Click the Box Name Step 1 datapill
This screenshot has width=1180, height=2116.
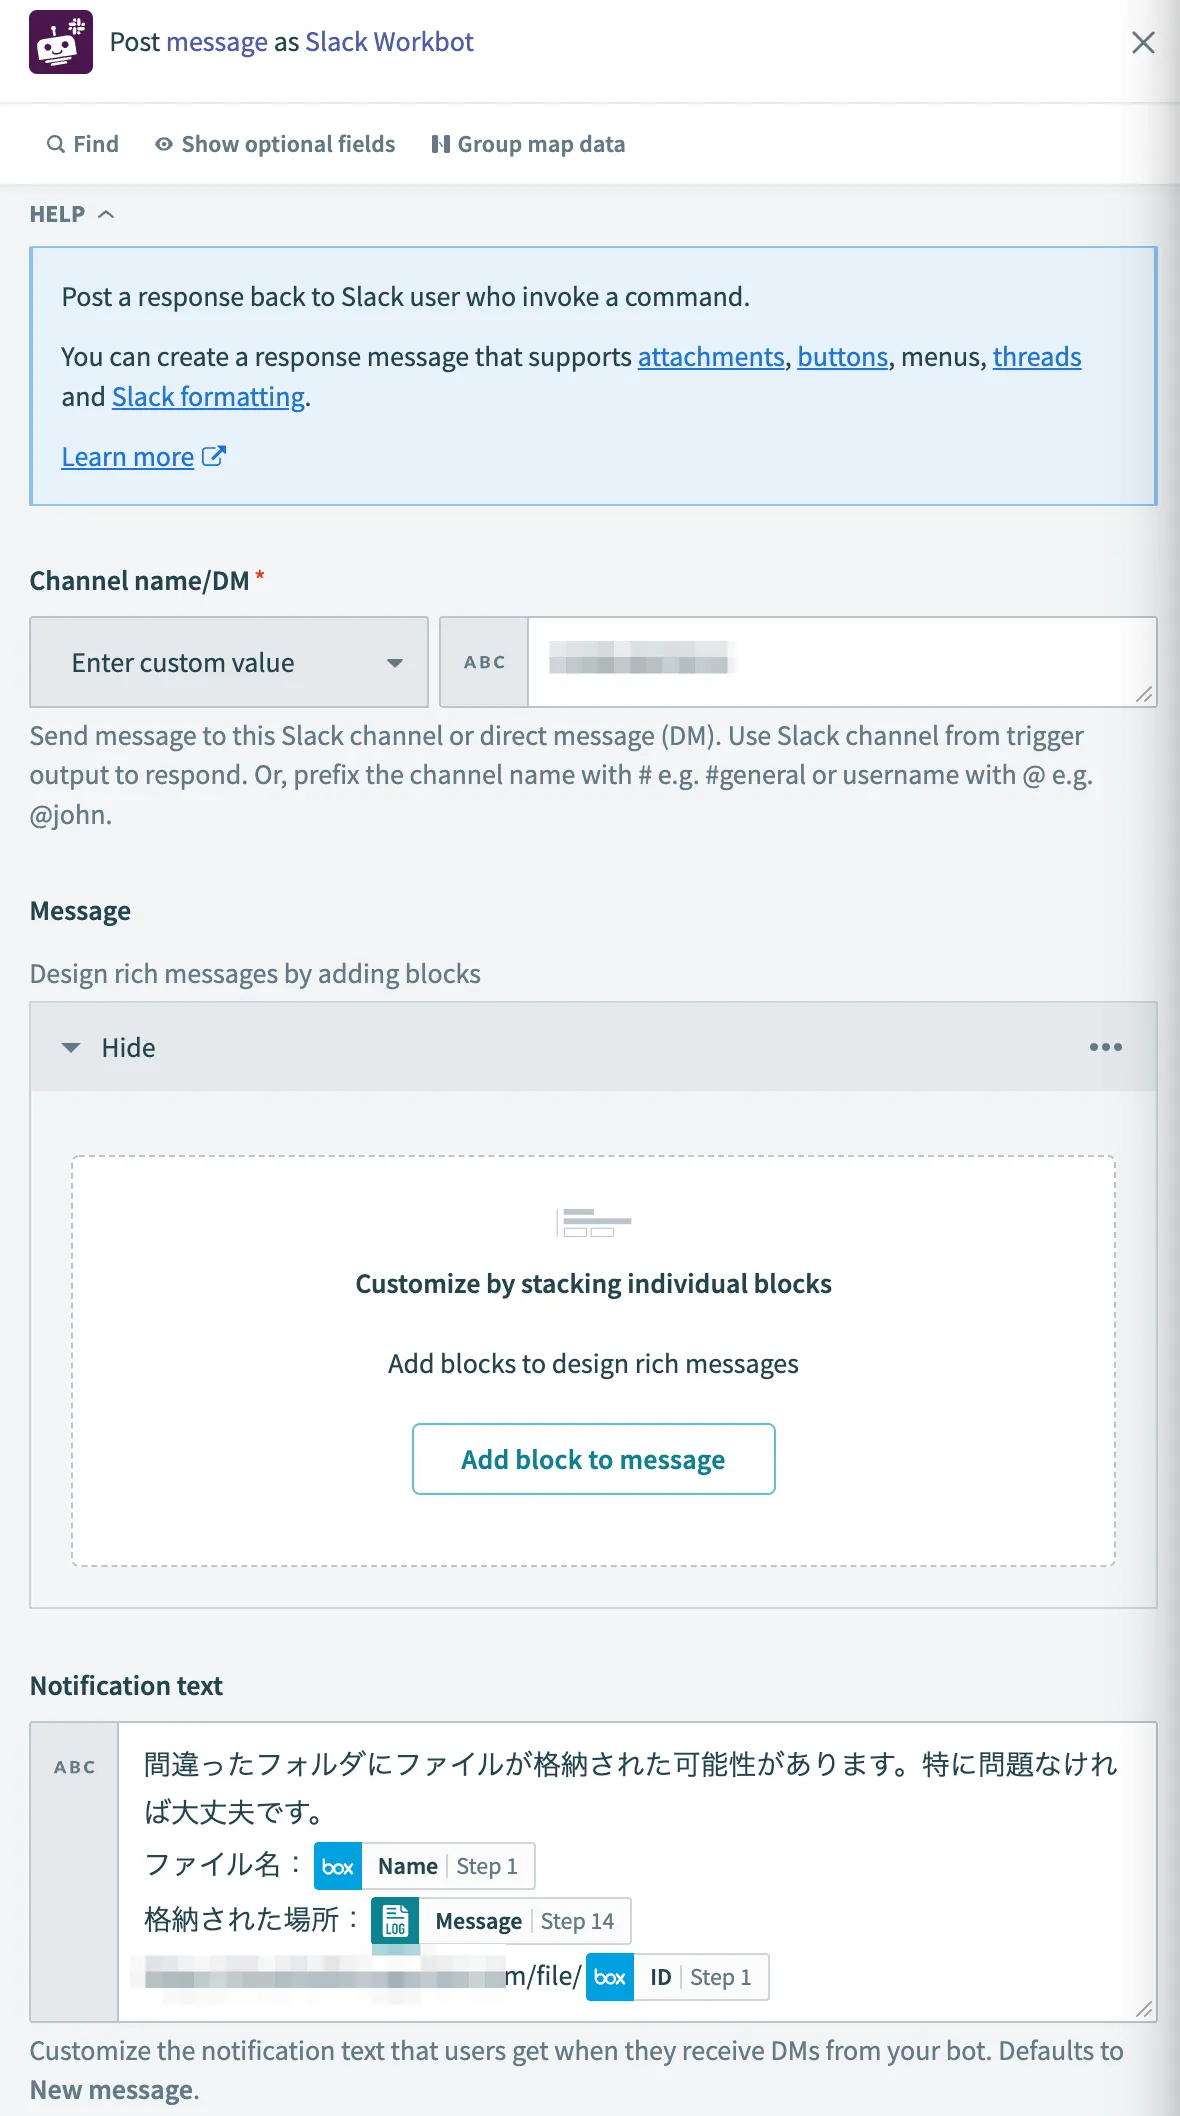(425, 1866)
